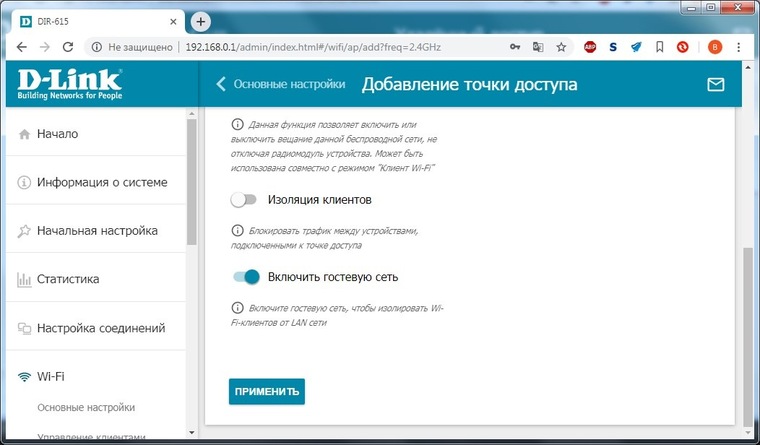760x445 pixels.
Task: Click the Telegram paper plane extension icon
Action: pos(635,47)
